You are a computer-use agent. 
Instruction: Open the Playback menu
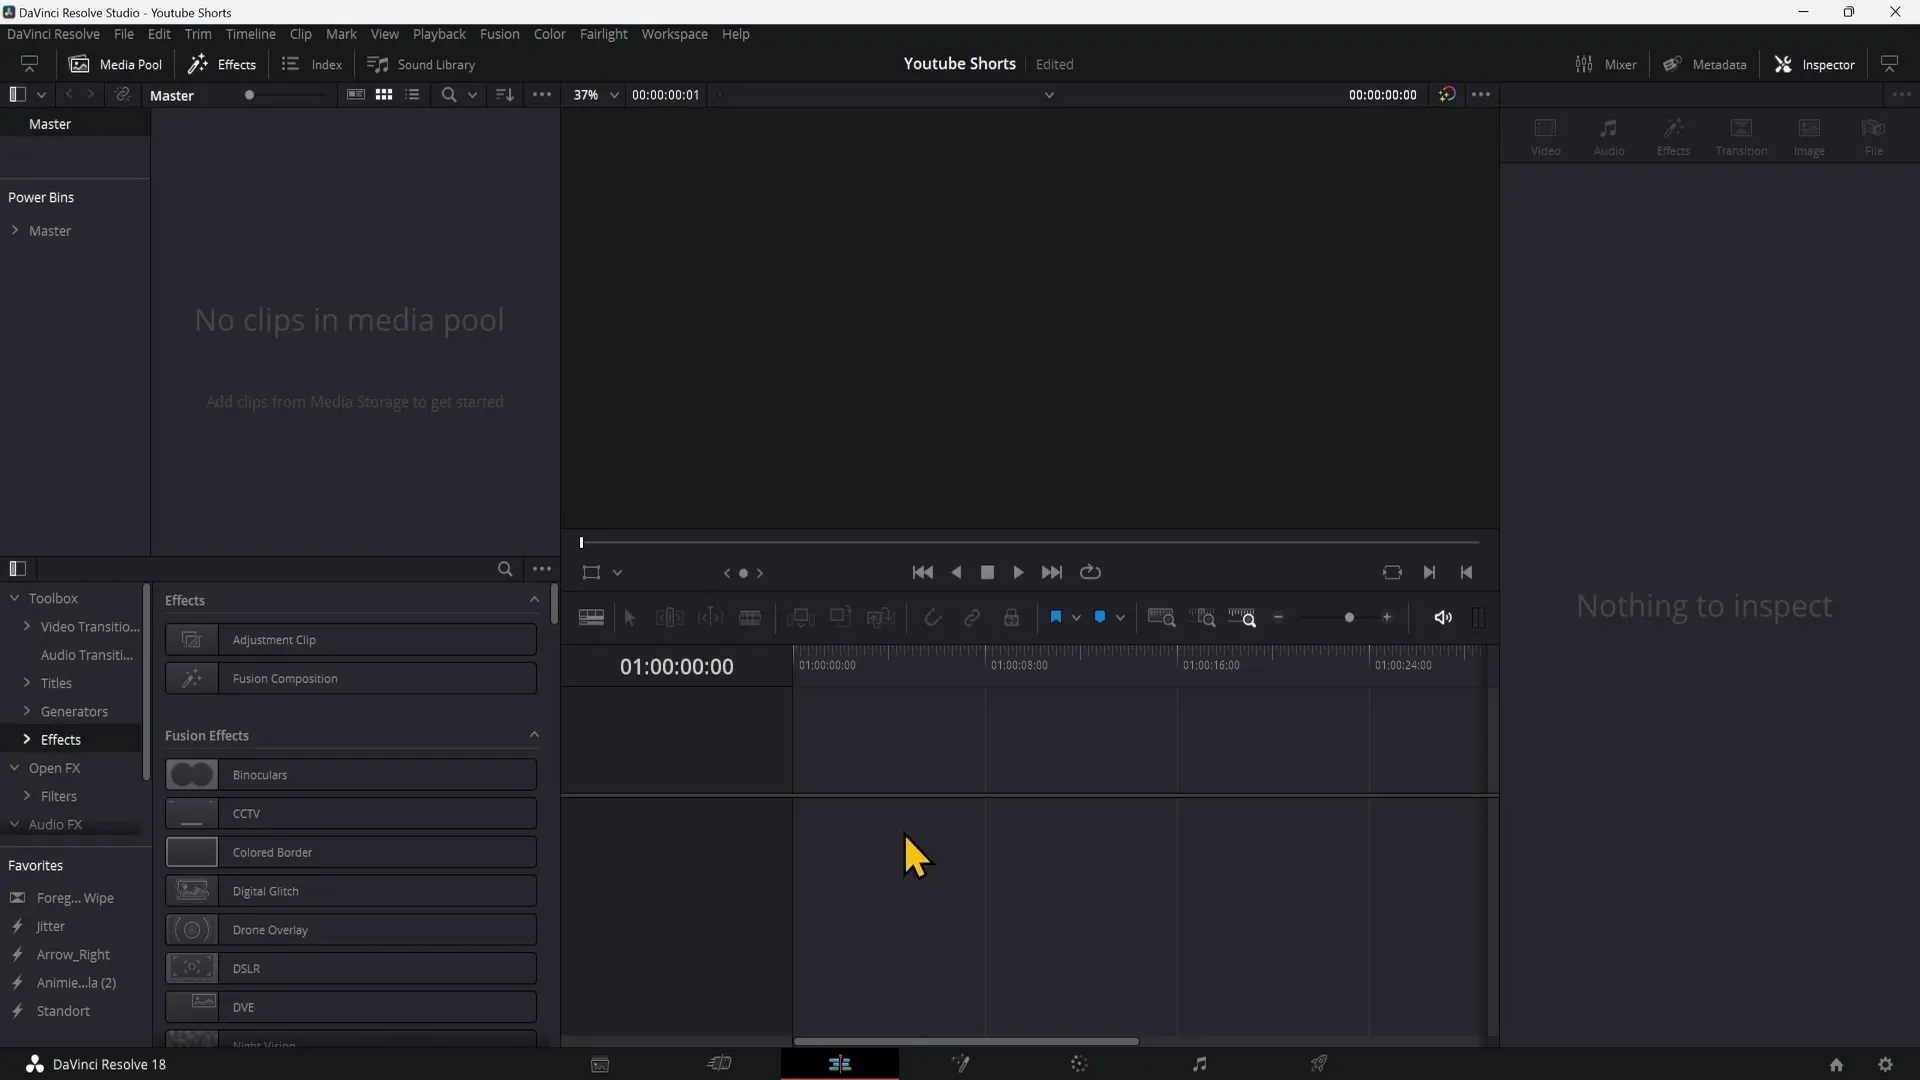point(439,34)
